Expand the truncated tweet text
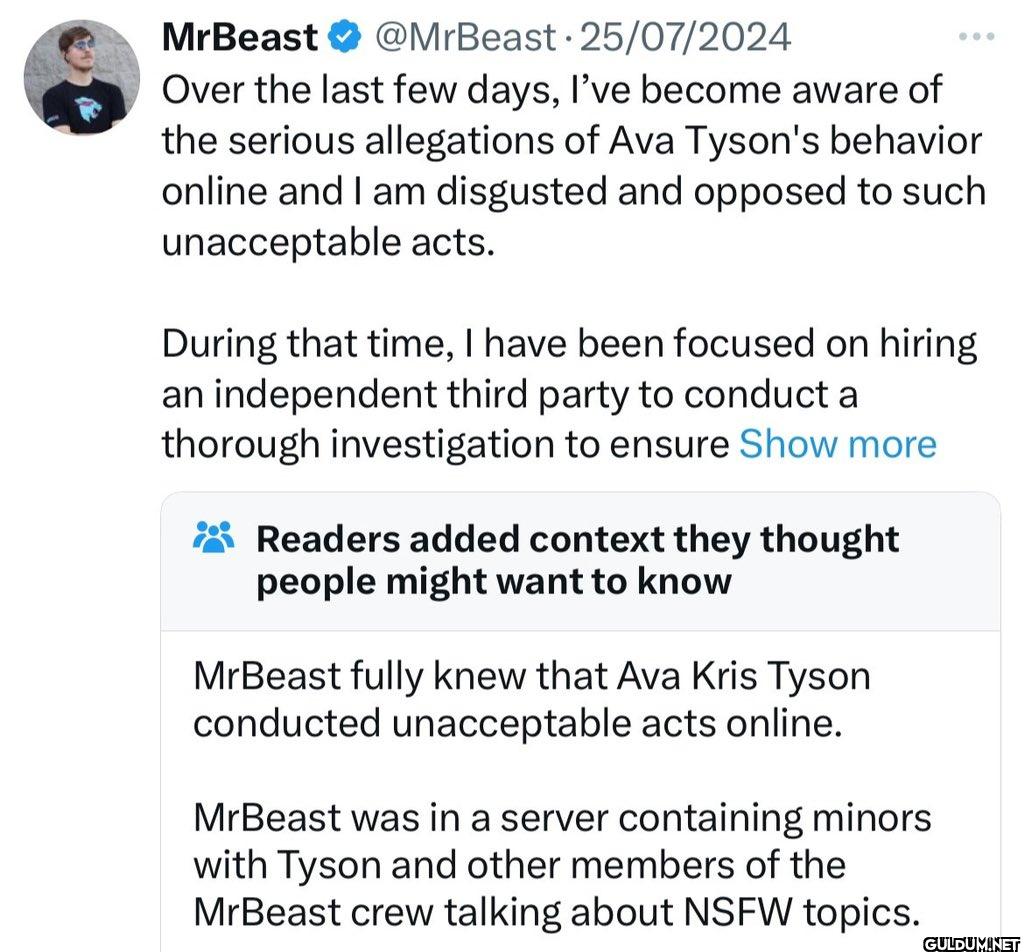The image size is (1024, 952). coord(838,444)
